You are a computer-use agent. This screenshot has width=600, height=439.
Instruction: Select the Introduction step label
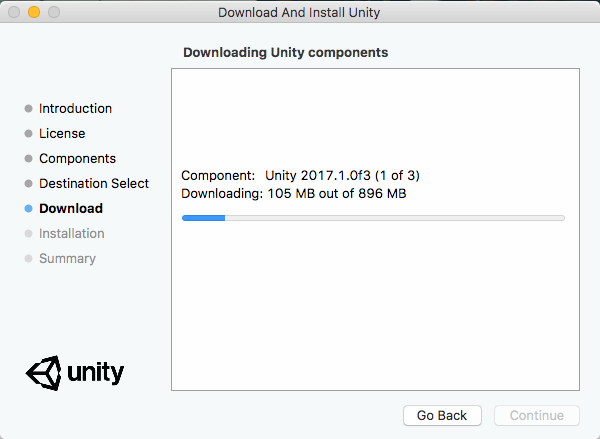(x=75, y=109)
